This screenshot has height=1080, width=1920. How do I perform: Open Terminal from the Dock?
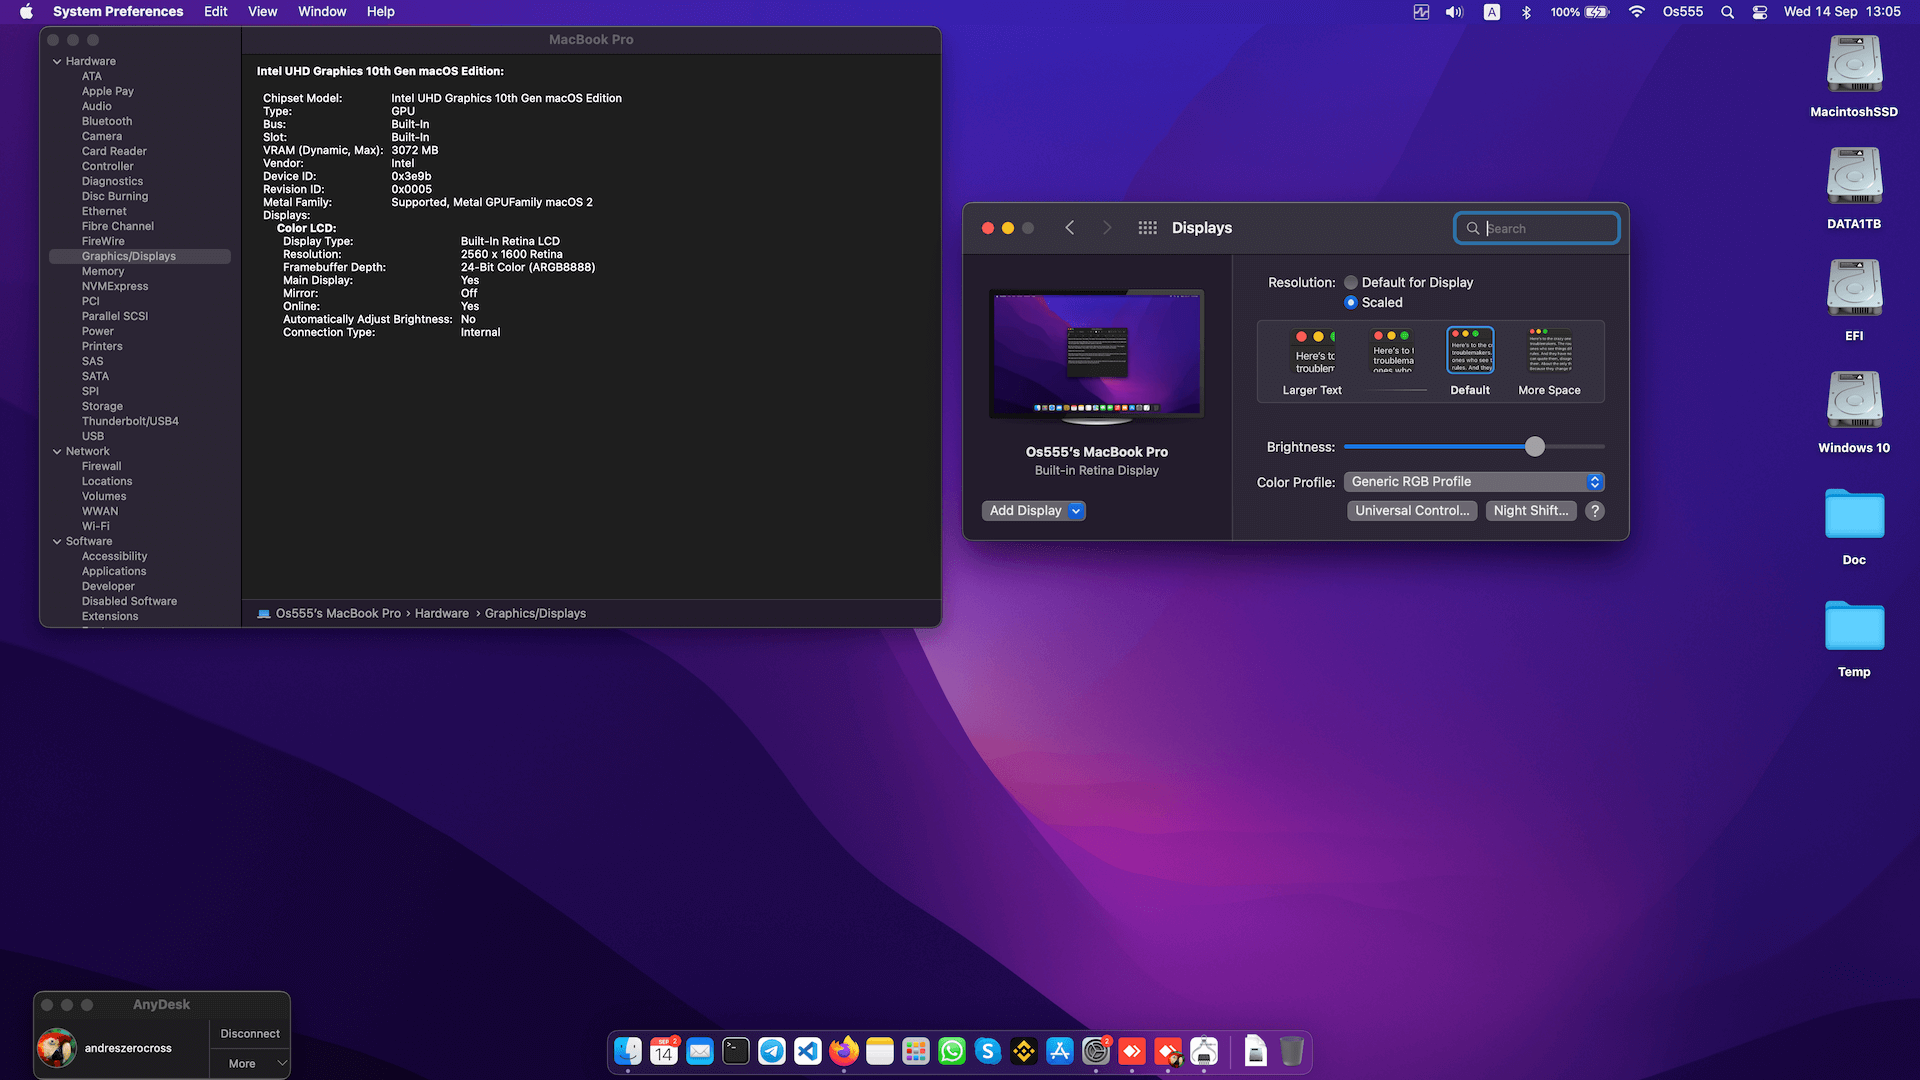(x=736, y=1051)
